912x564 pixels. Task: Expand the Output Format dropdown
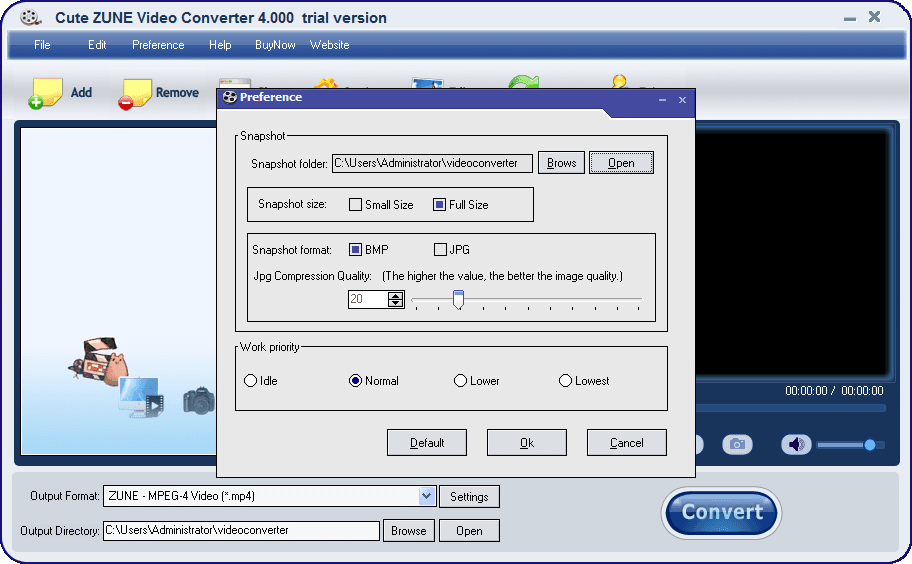[x=427, y=496]
